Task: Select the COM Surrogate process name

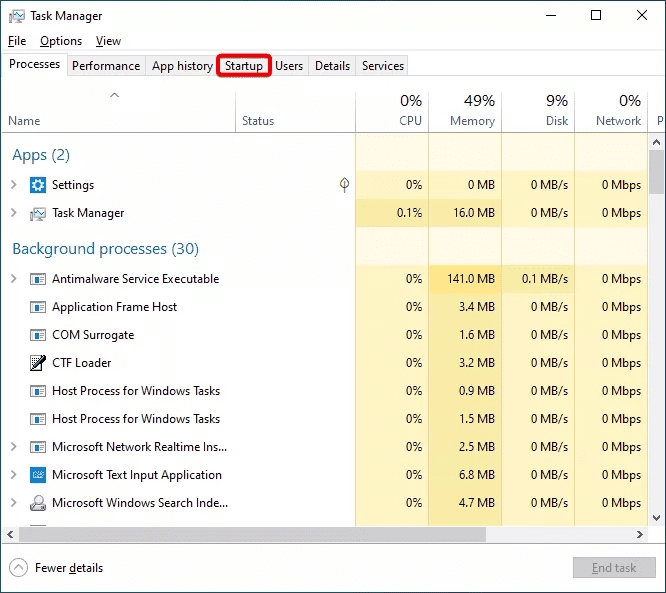Action: [x=93, y=335]
